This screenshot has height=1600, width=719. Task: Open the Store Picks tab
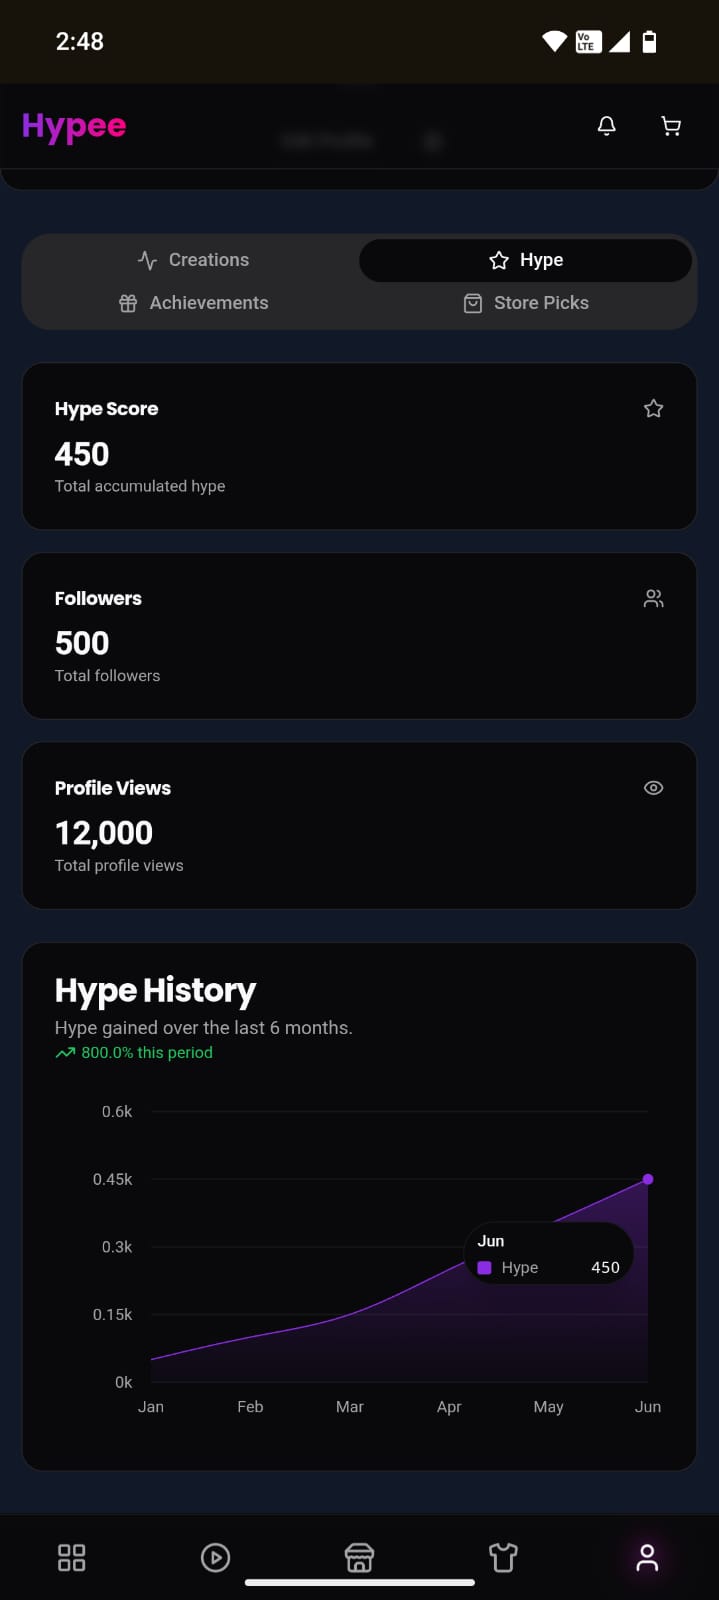[x=525, y=303]
